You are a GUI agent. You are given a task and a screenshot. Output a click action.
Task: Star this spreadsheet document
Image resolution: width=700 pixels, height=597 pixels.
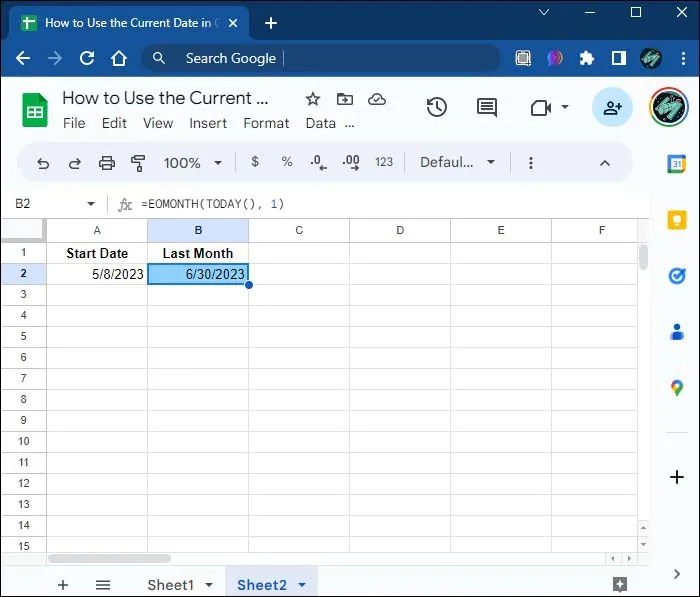[313, 99]
